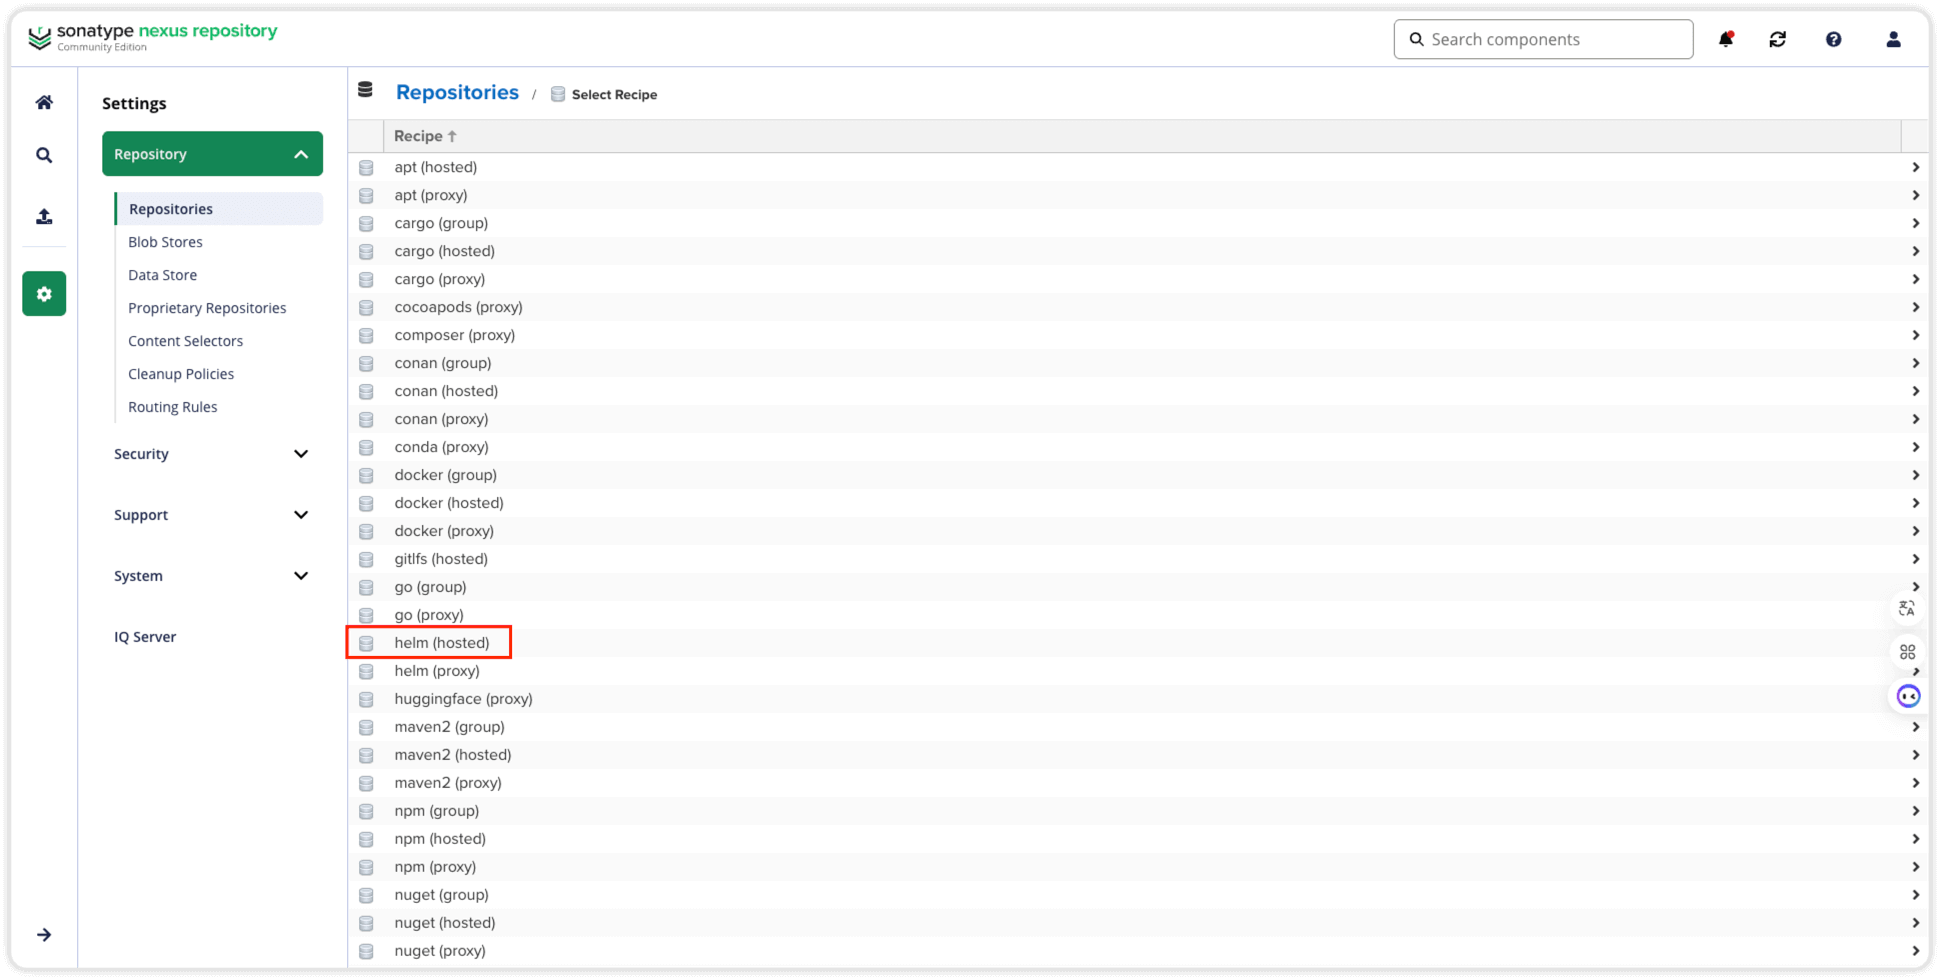Click chevron arrow on docker (group) row

[1915, 475]
